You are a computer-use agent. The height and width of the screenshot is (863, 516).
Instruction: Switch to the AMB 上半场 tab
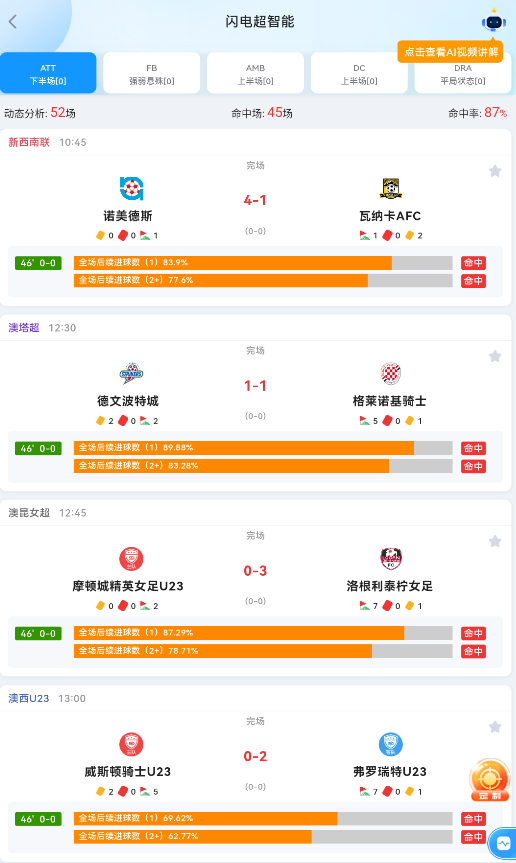255,73
